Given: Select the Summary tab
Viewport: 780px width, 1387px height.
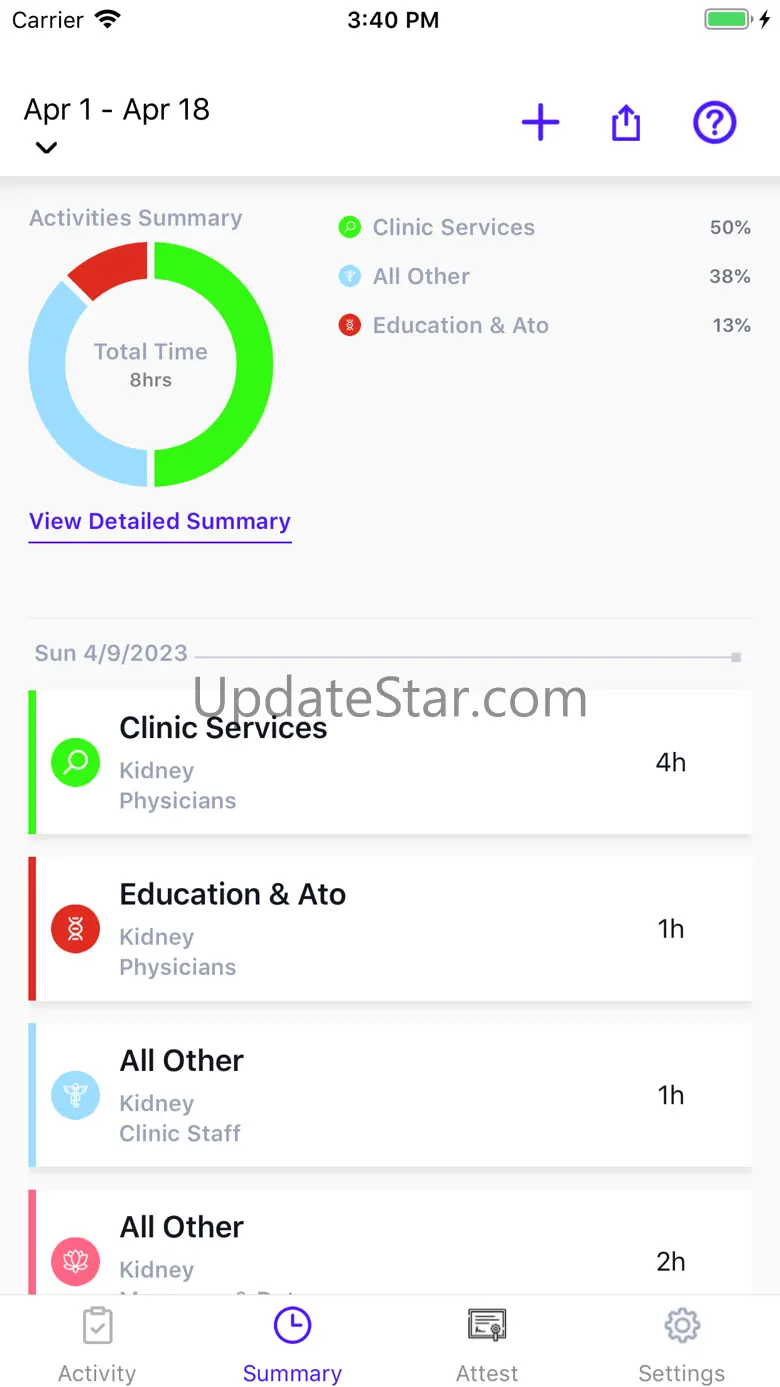Looking at the screenshot, I should point(292,1345).
